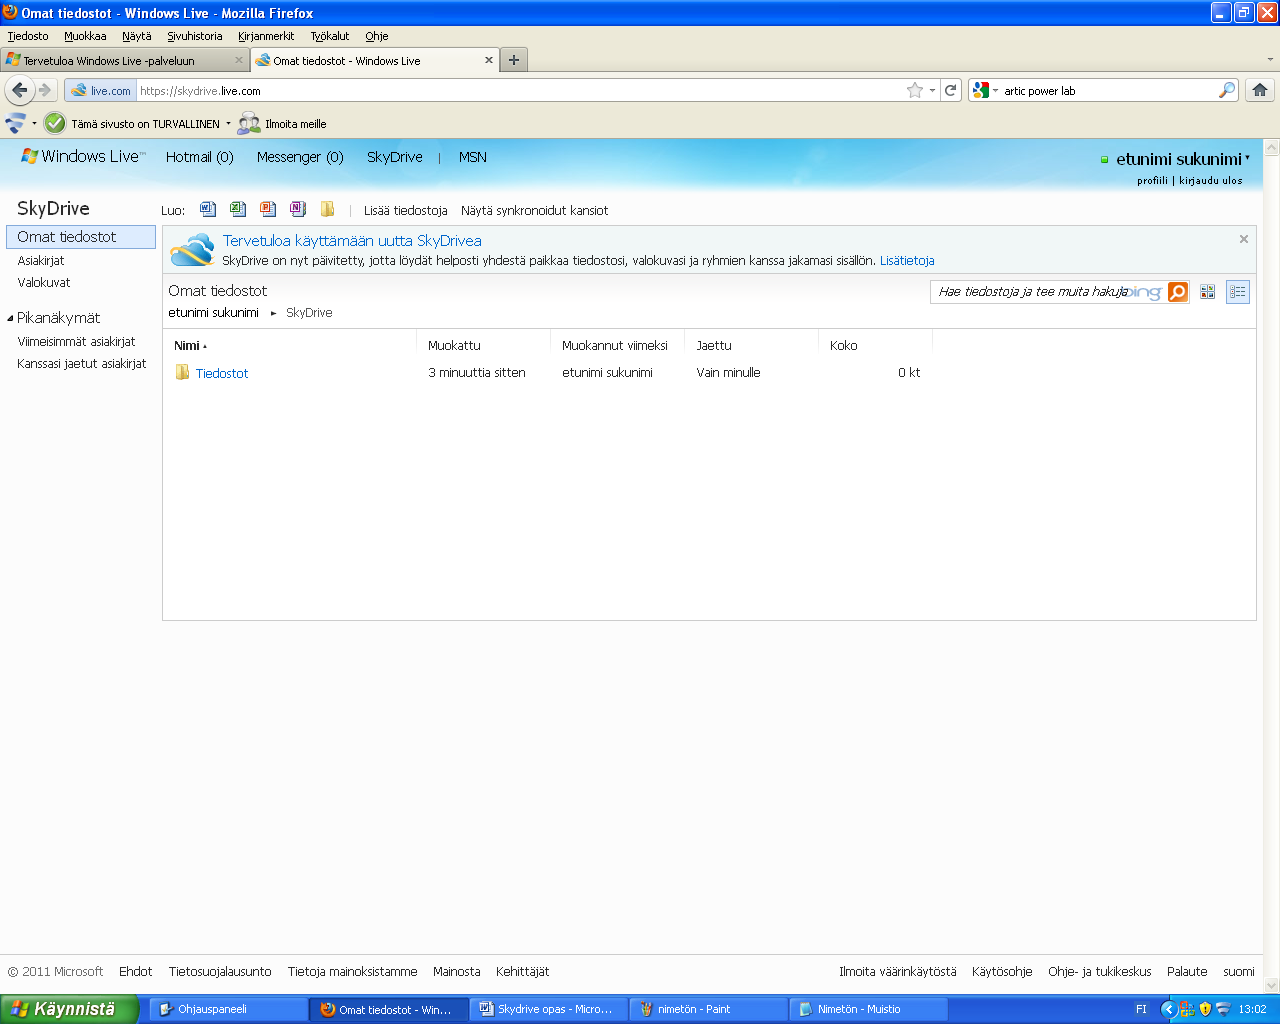The image size is (1280, 1024).
Task: Open the Lisätietoja link
Action: [907, 261]
